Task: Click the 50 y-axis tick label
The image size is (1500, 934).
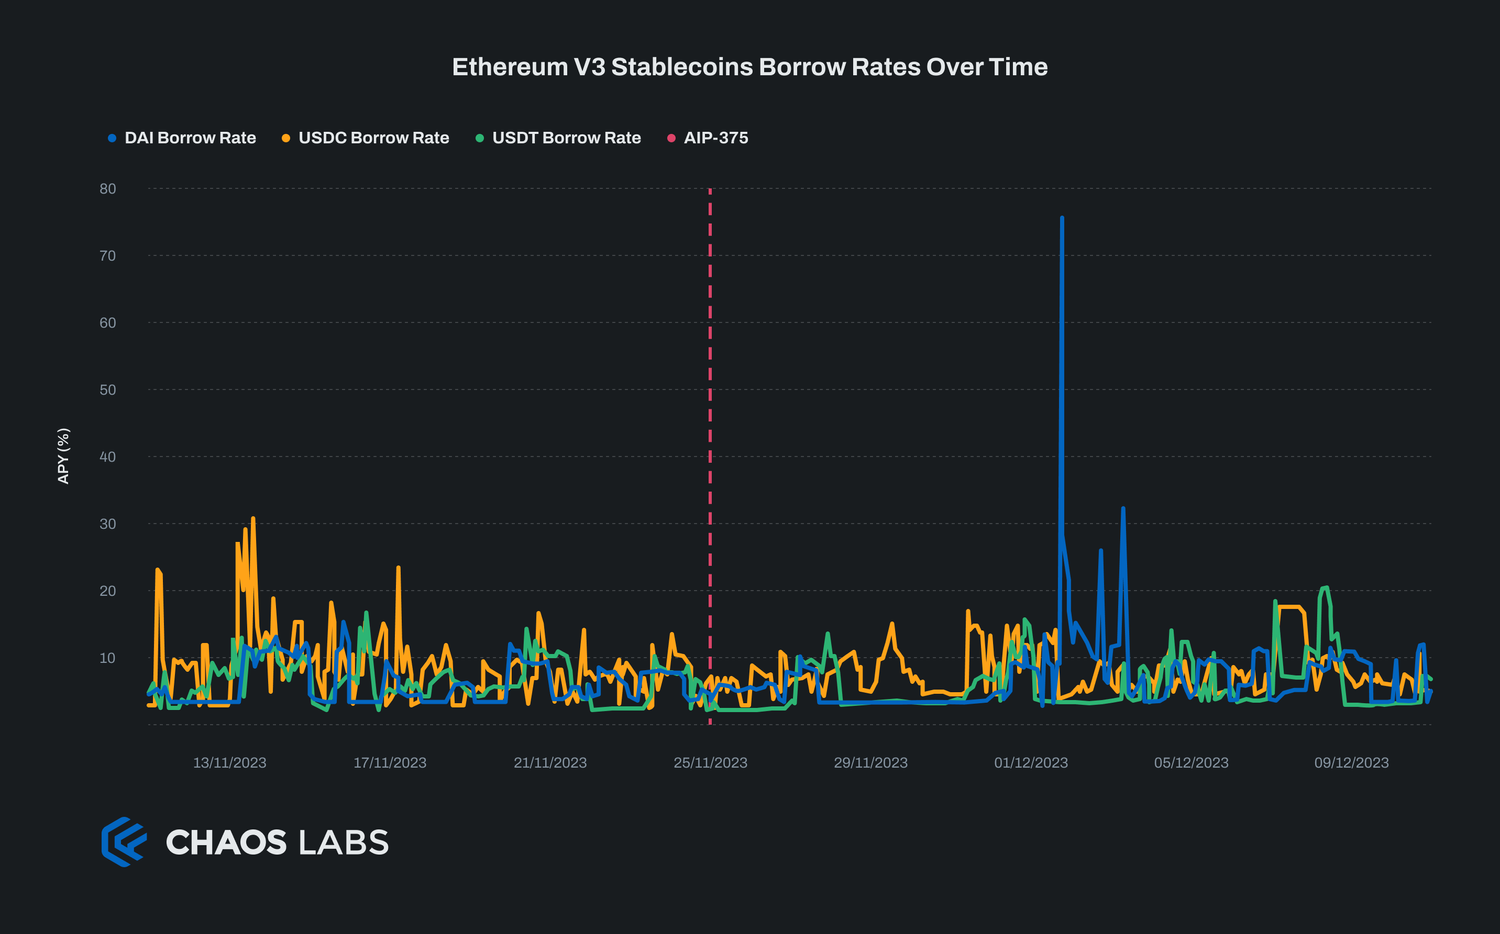Action: (x=107, y=390)
